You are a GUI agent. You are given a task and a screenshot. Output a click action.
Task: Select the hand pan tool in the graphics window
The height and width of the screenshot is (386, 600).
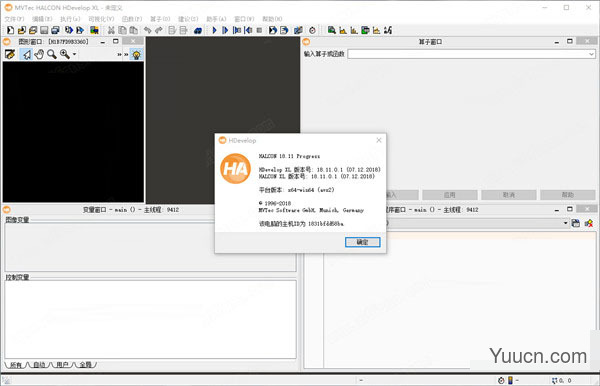(x=39, y=54)
